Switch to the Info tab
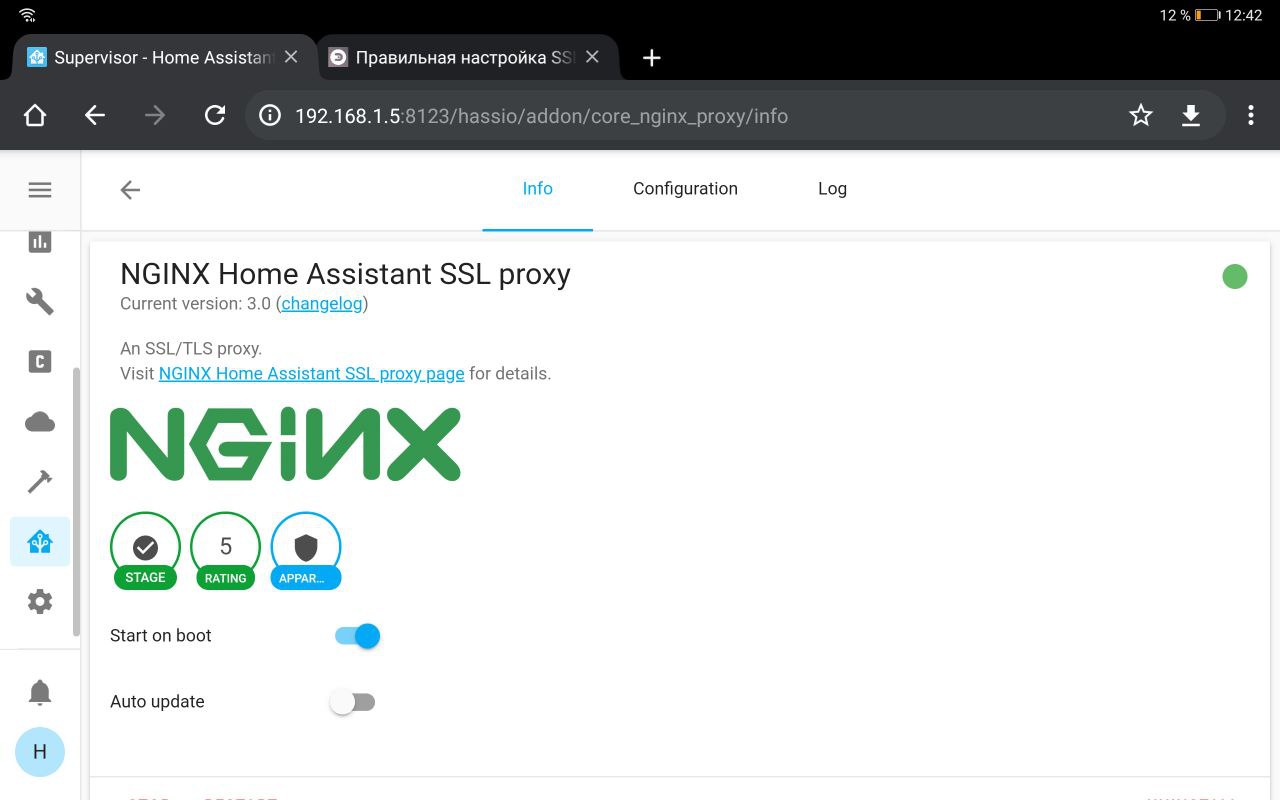Viewport: 1280px width, 800px height. coord(538,189)
